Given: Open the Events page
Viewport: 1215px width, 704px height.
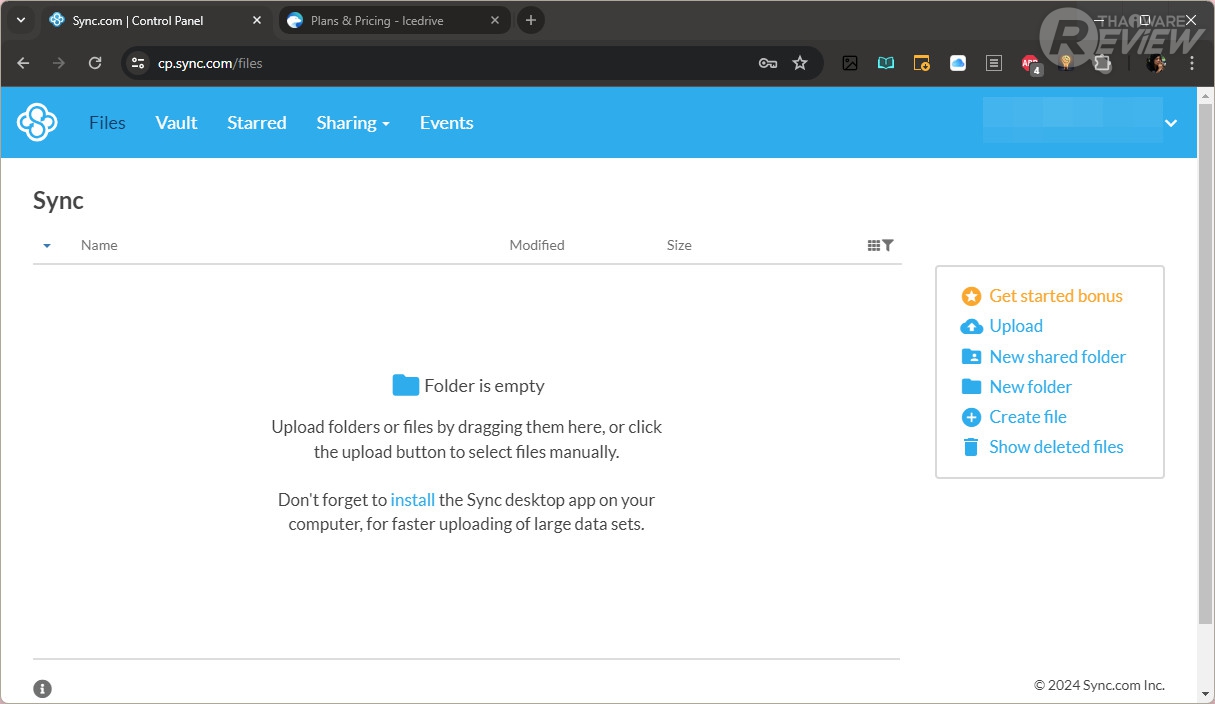Looking at the screenshot, I should 446,123.
